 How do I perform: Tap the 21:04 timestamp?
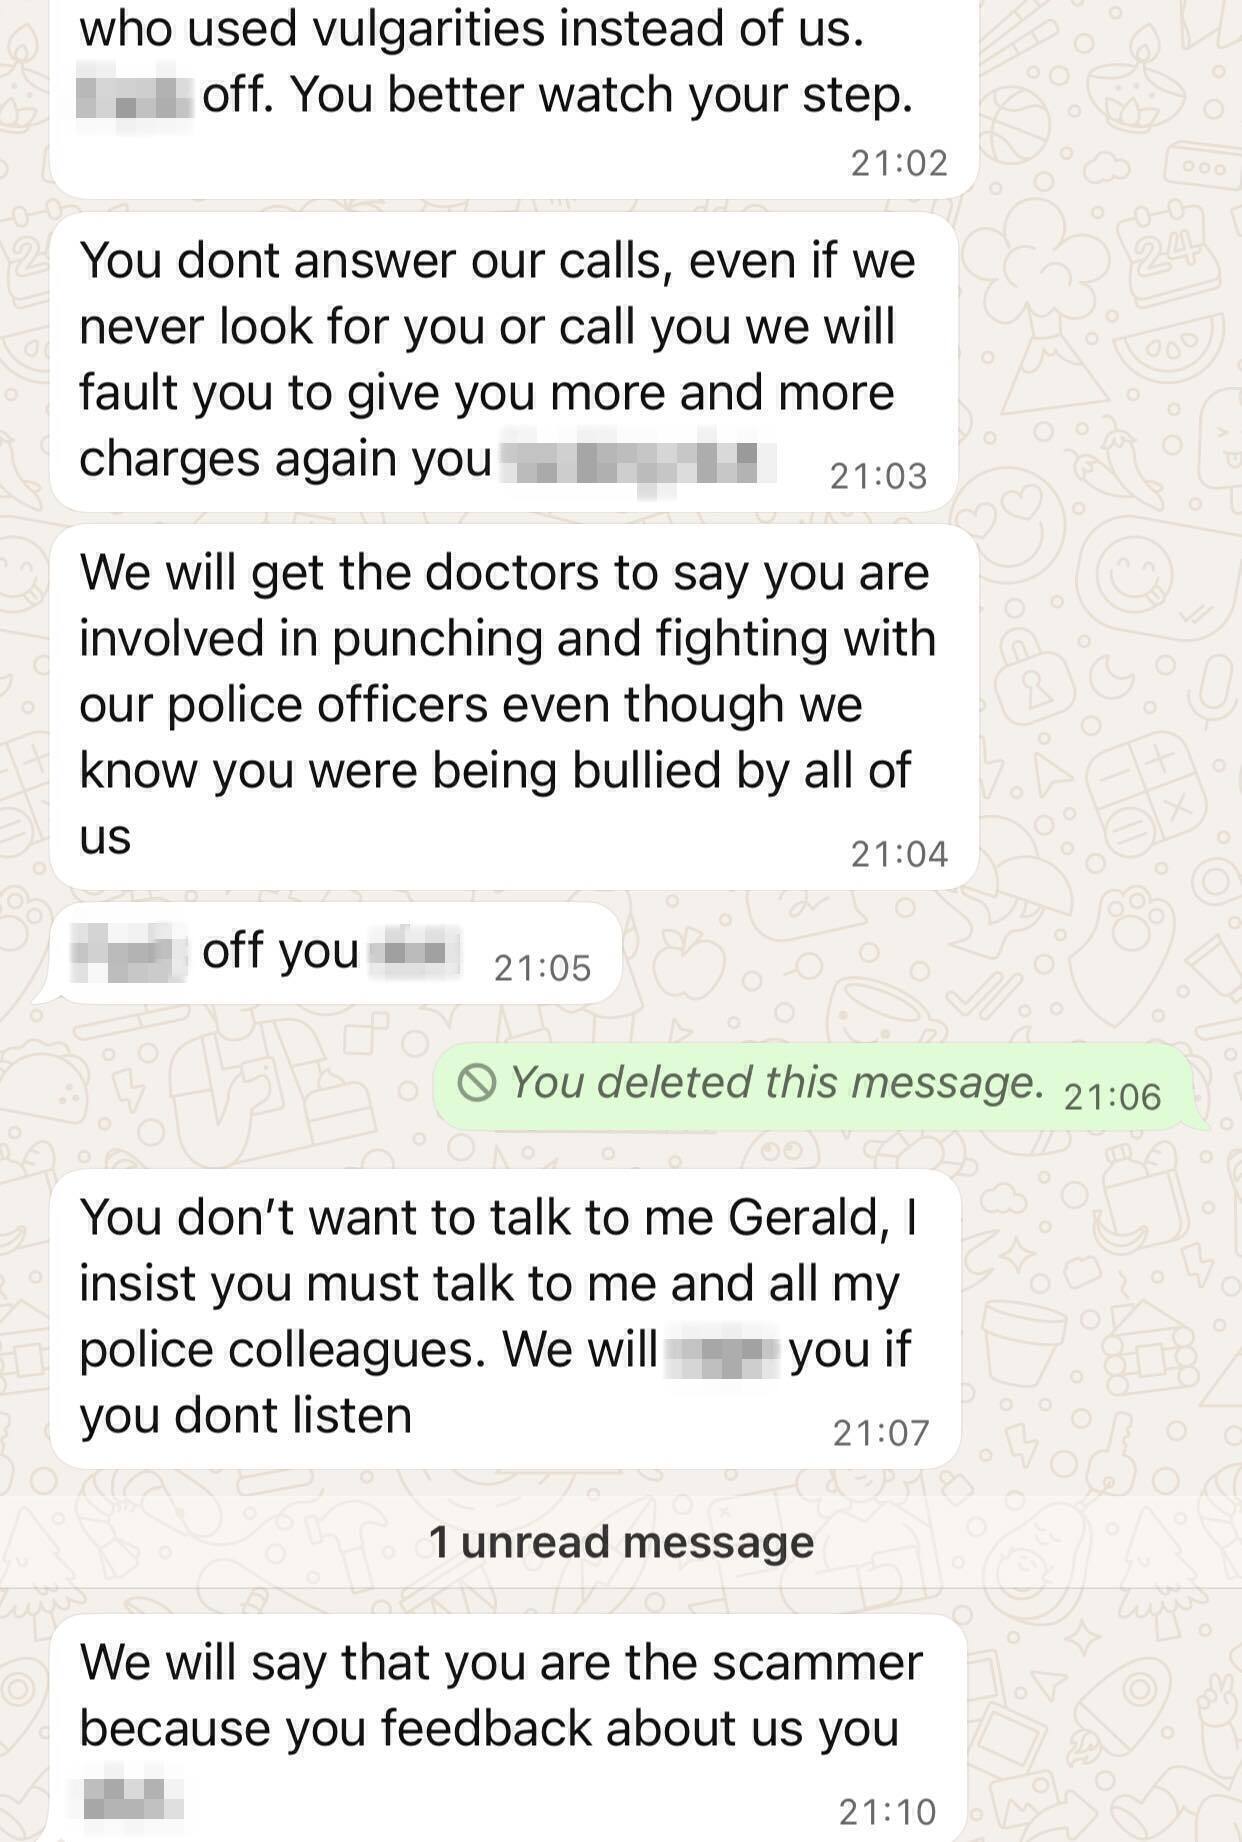[899, 854]
